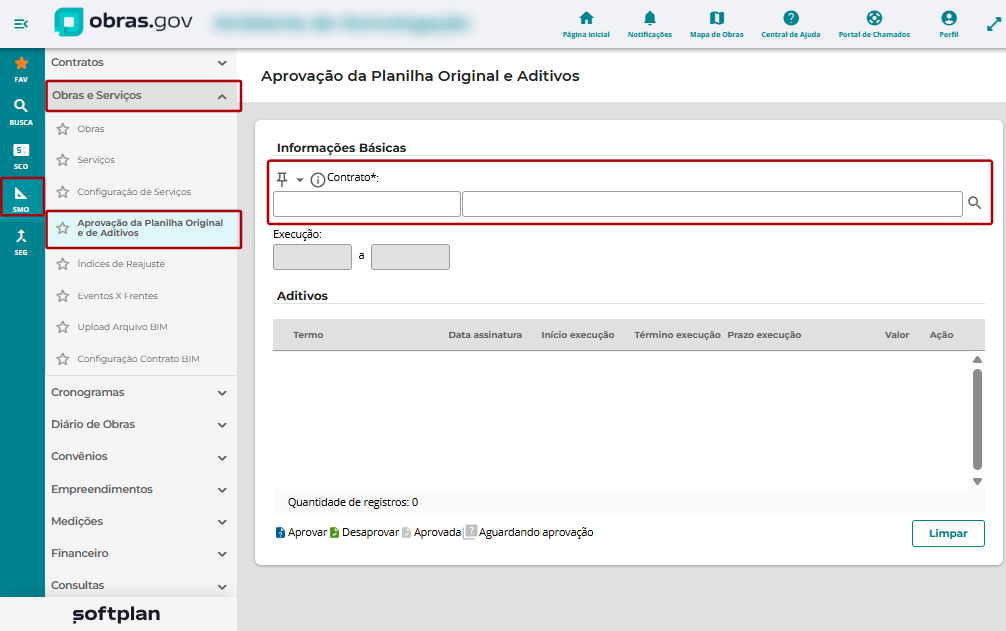Click the Desaprovar legend icon
Viewport: 1006px width, 631px height.
tap(334, 533)
